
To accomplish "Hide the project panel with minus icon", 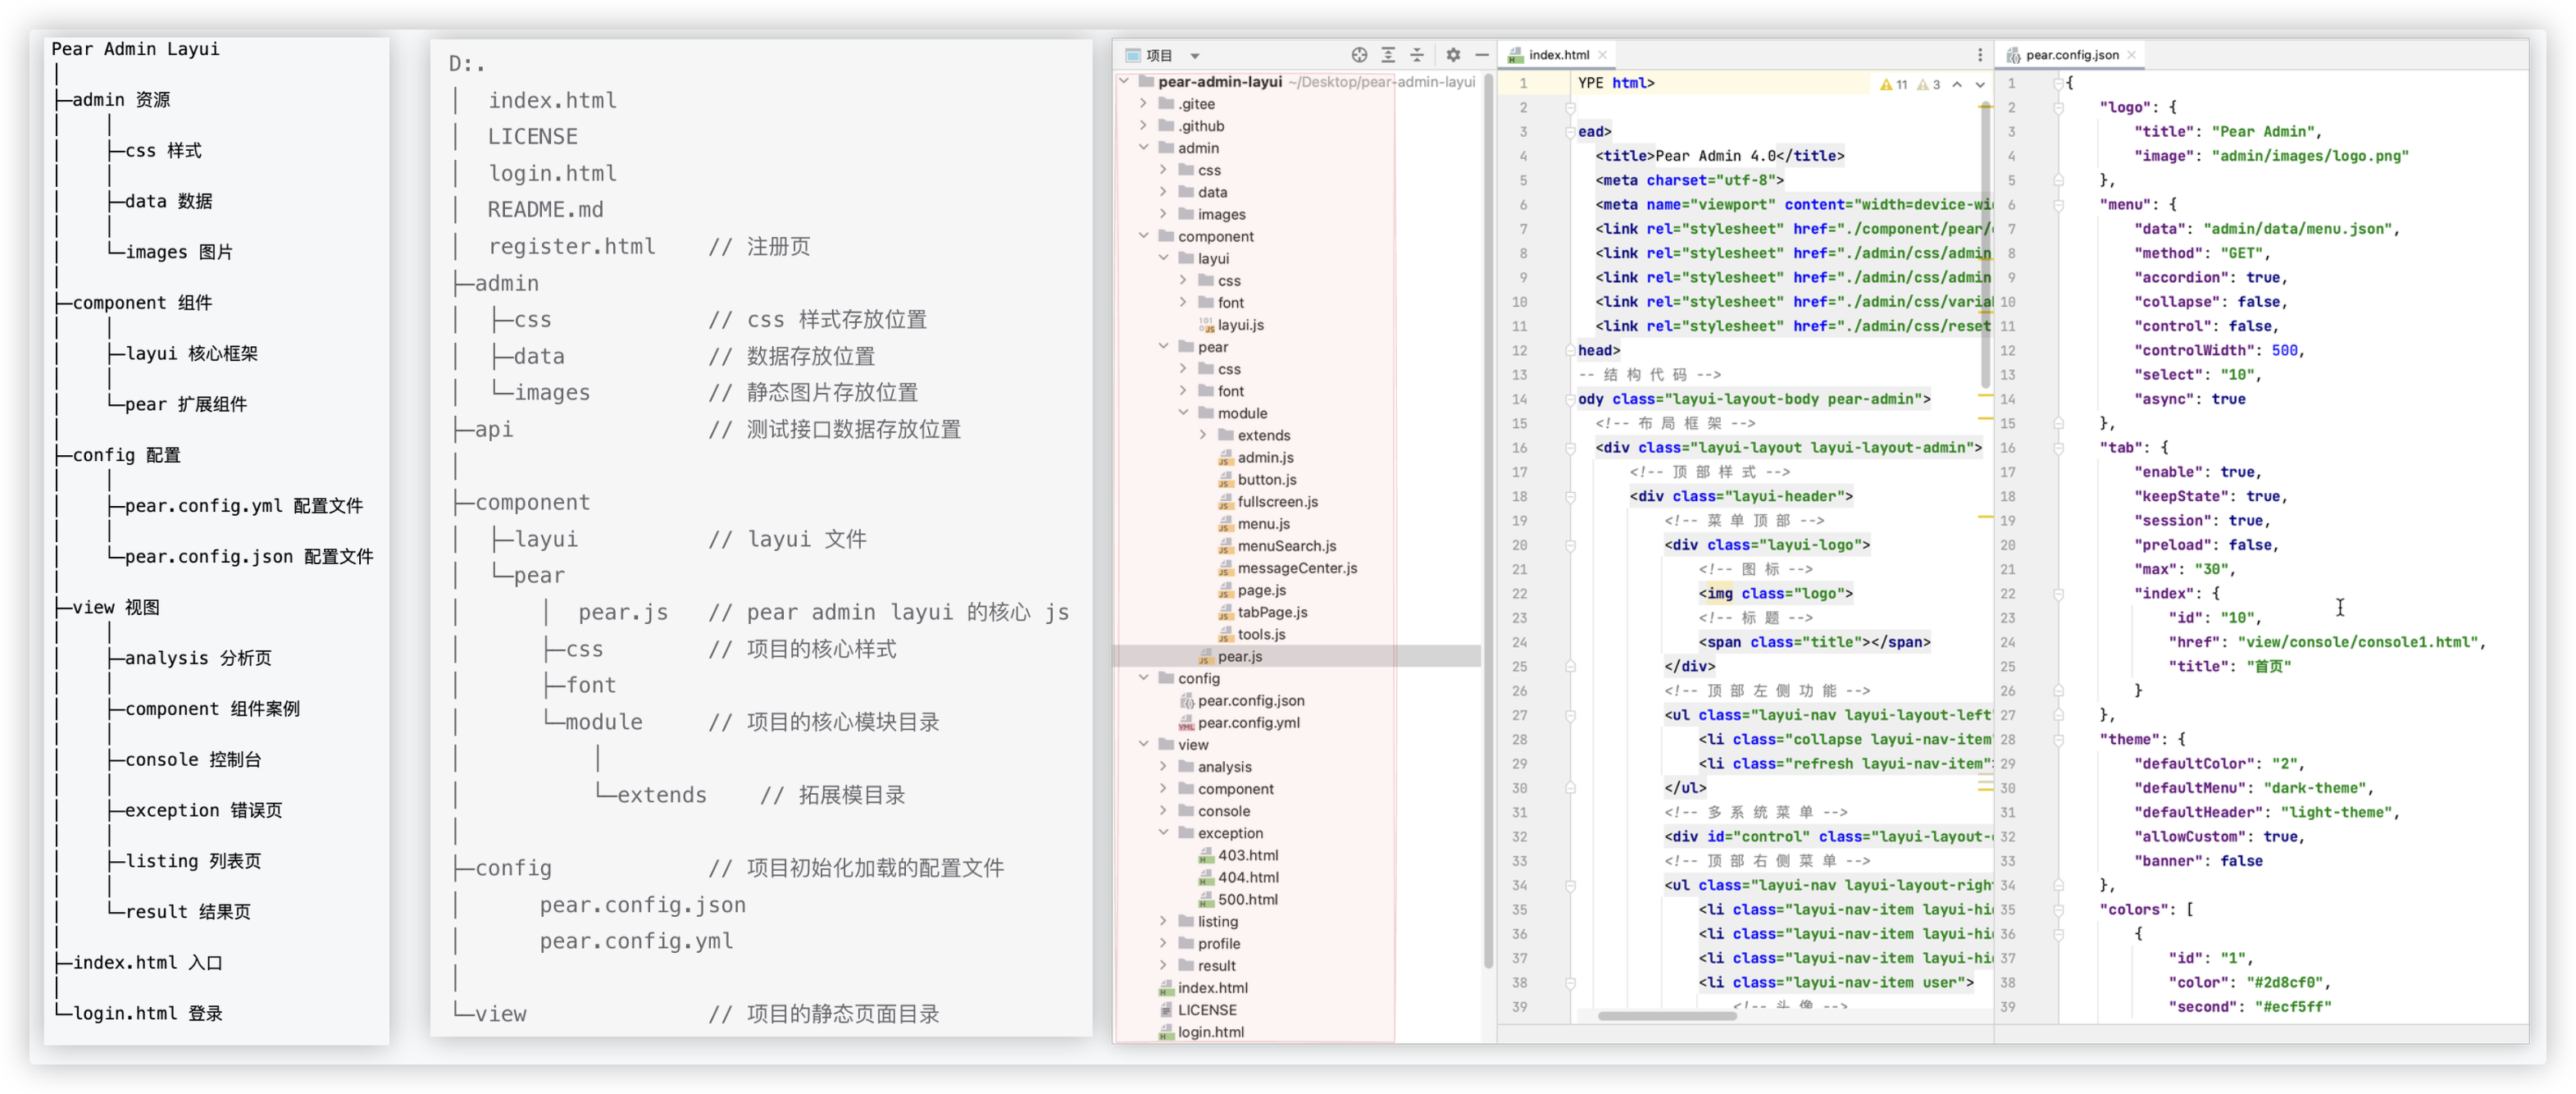I will [x=1482, y=55].
